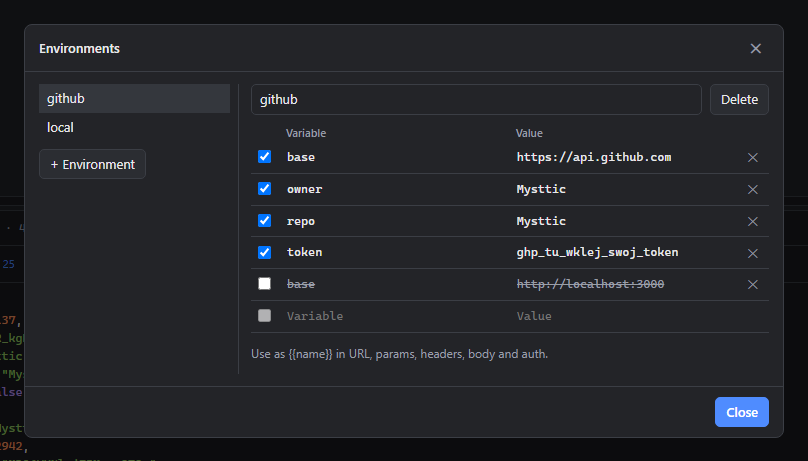Click the Value column header
Viewport: 808px width, 461px height.
point(529,133)
